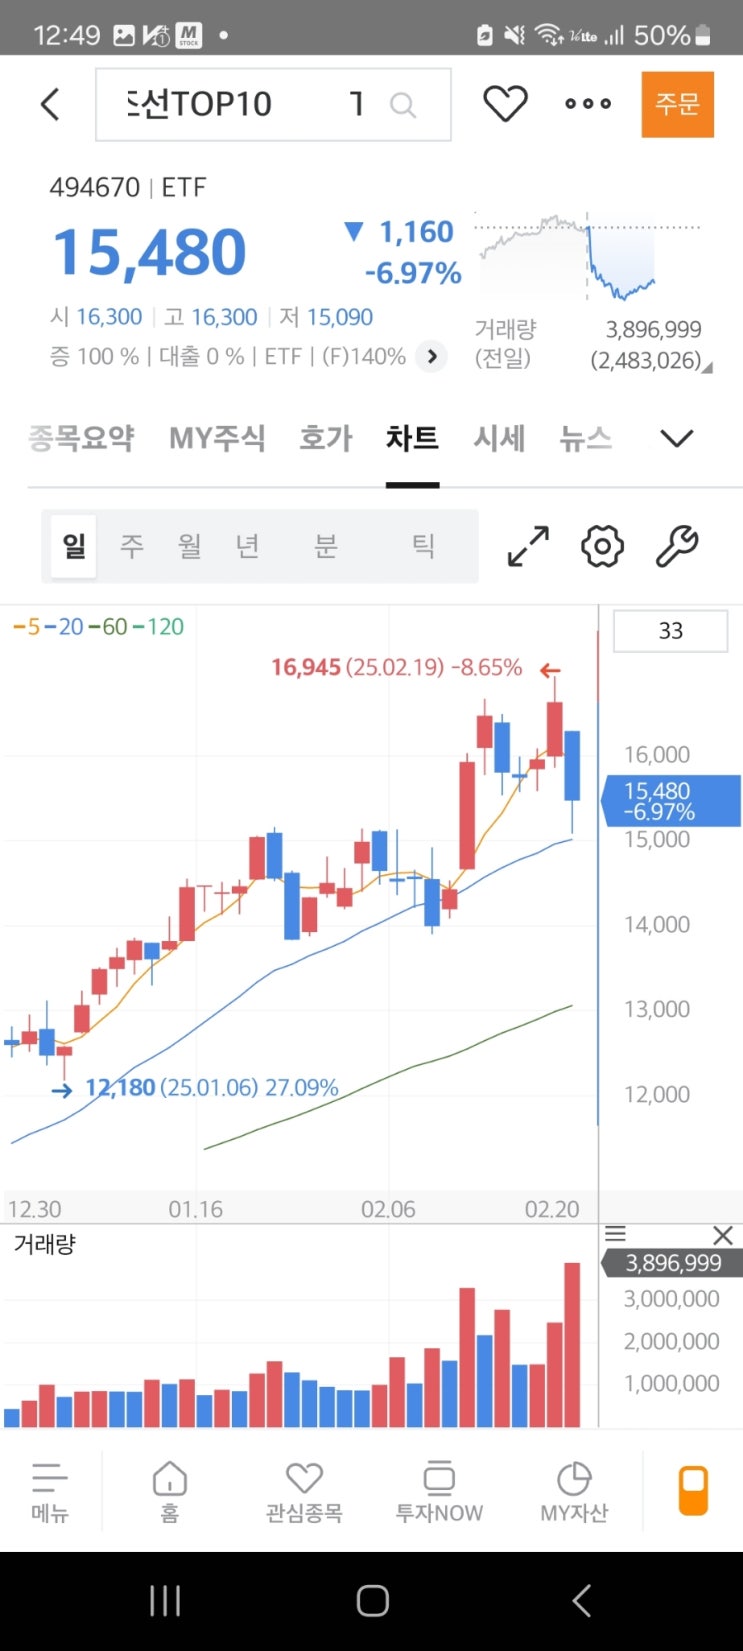This screenshot has width=743, height=1651.
Task: Expand stock info details arrow
Action: [431, 357]
